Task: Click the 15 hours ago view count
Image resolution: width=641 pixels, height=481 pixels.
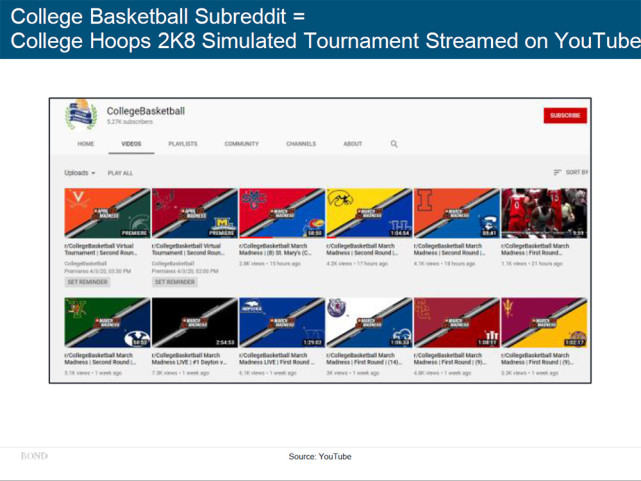Action: (x=270, y=264)
